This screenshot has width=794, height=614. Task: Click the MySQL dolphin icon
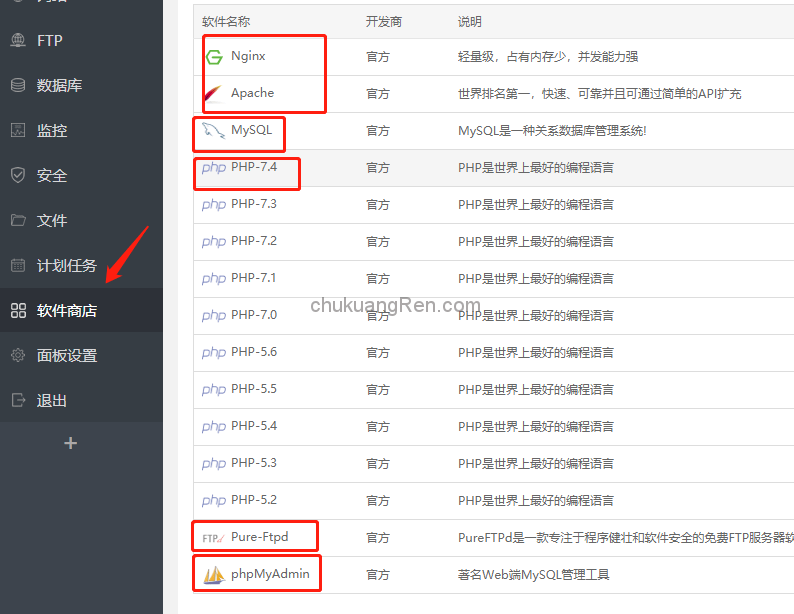[213, 131]
